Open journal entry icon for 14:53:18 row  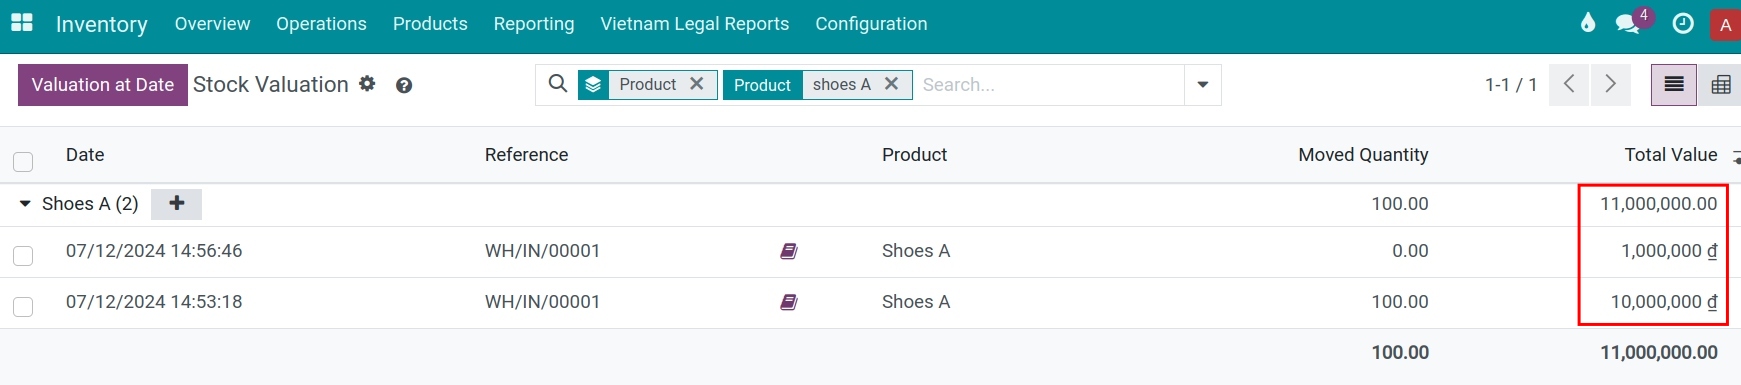click(x=789, y=302)
